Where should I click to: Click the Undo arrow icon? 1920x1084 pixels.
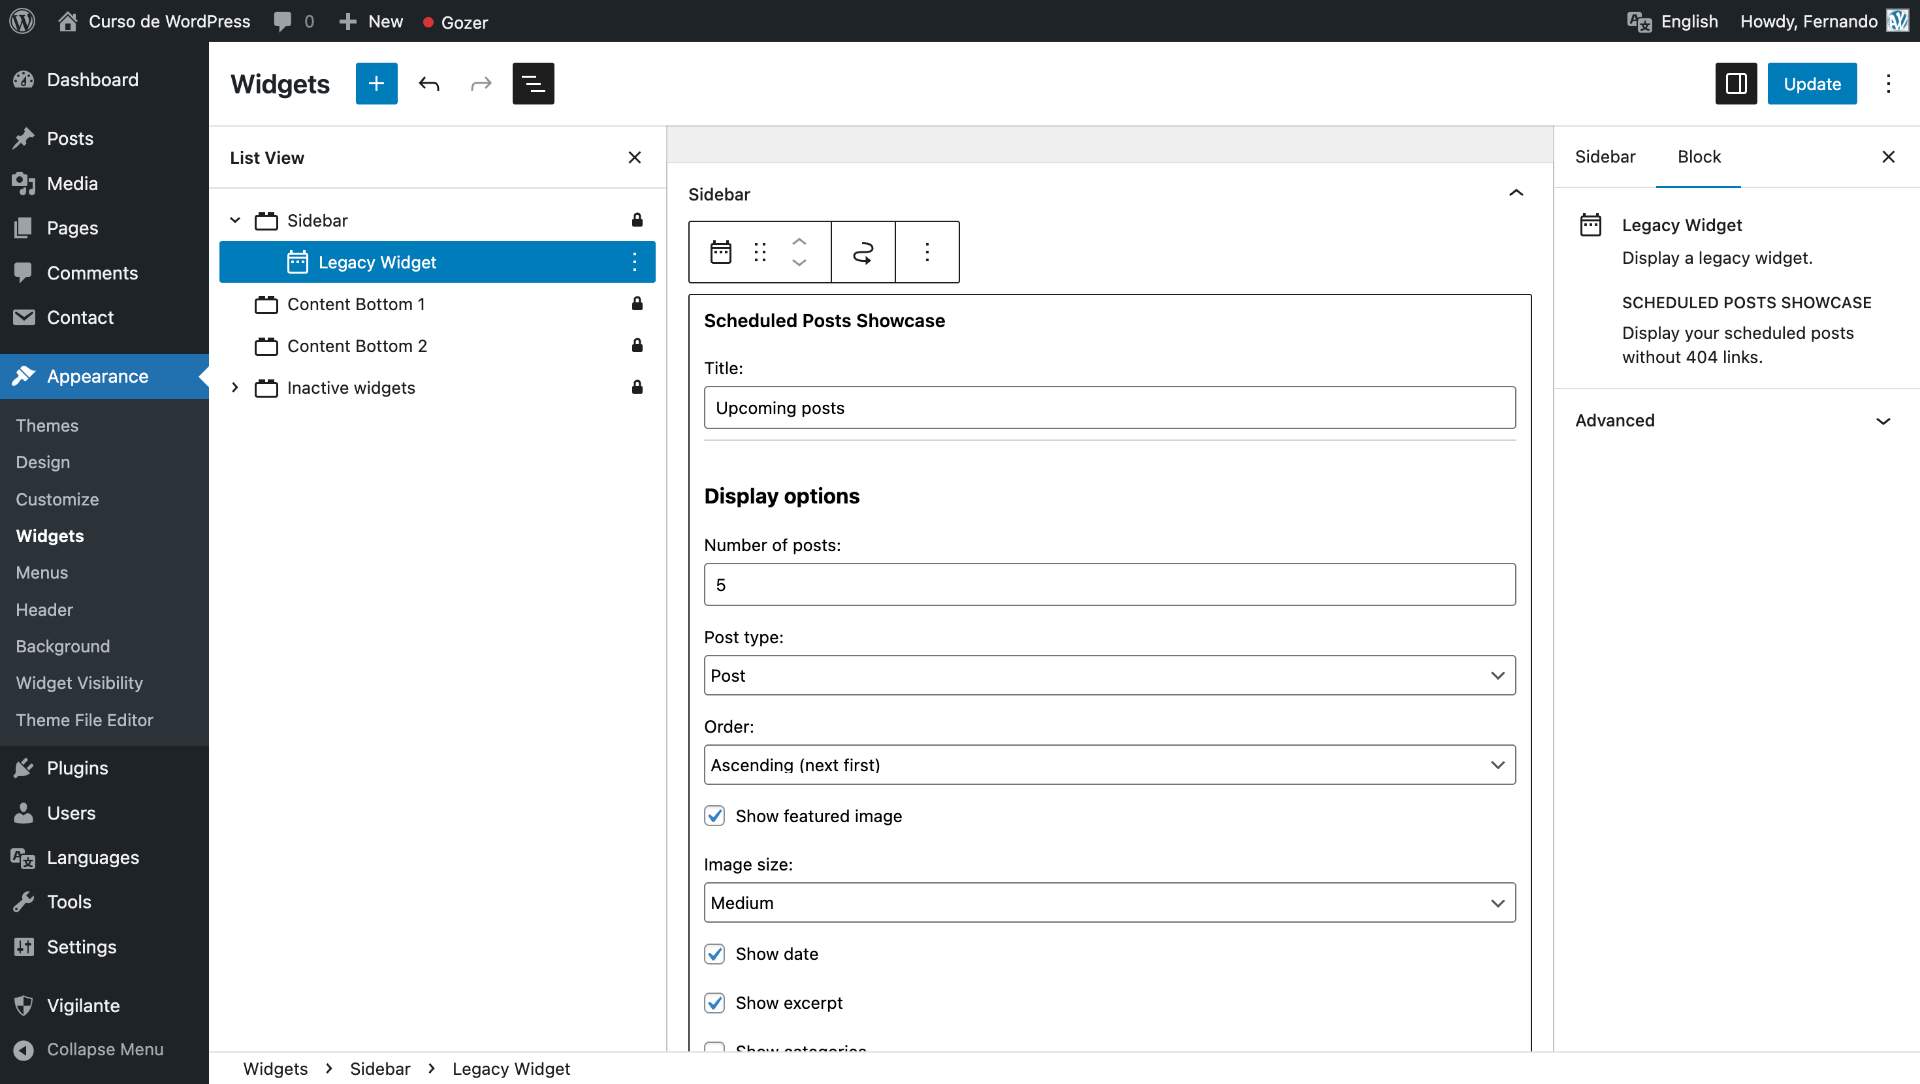(429, 84)
